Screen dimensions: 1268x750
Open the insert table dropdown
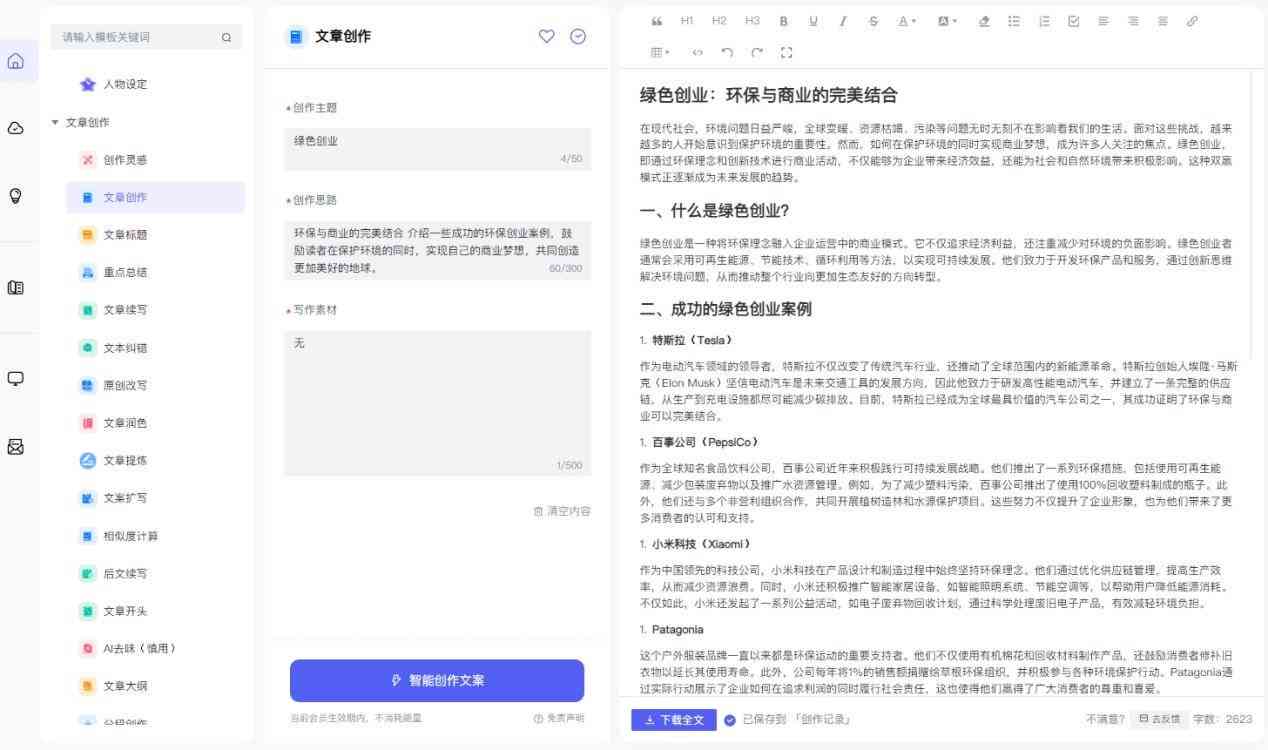[x=660, y=52]
